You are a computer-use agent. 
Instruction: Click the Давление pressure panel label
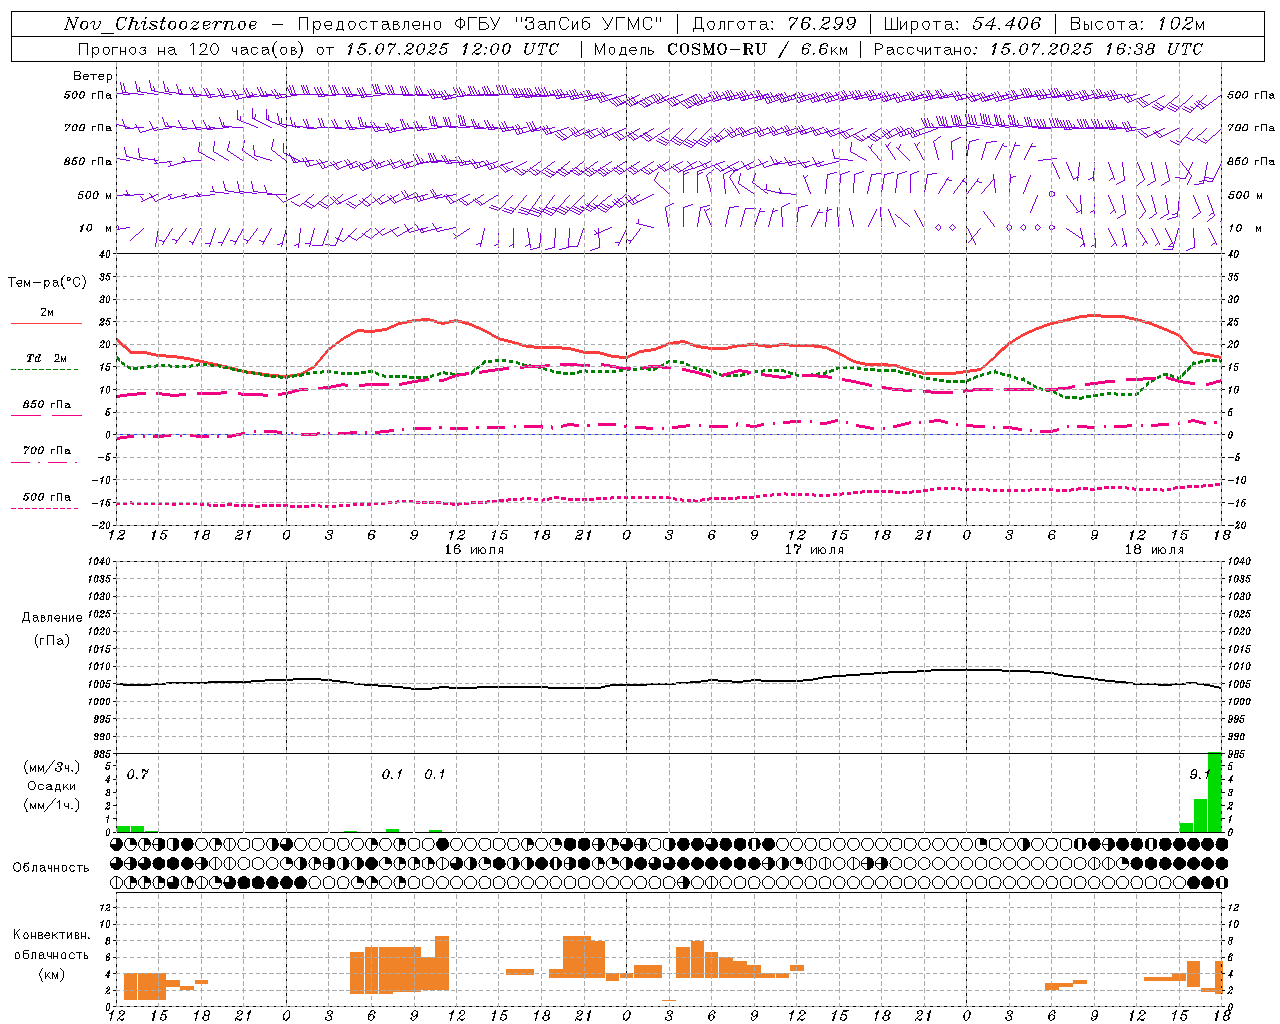click(x=51, y=618)
